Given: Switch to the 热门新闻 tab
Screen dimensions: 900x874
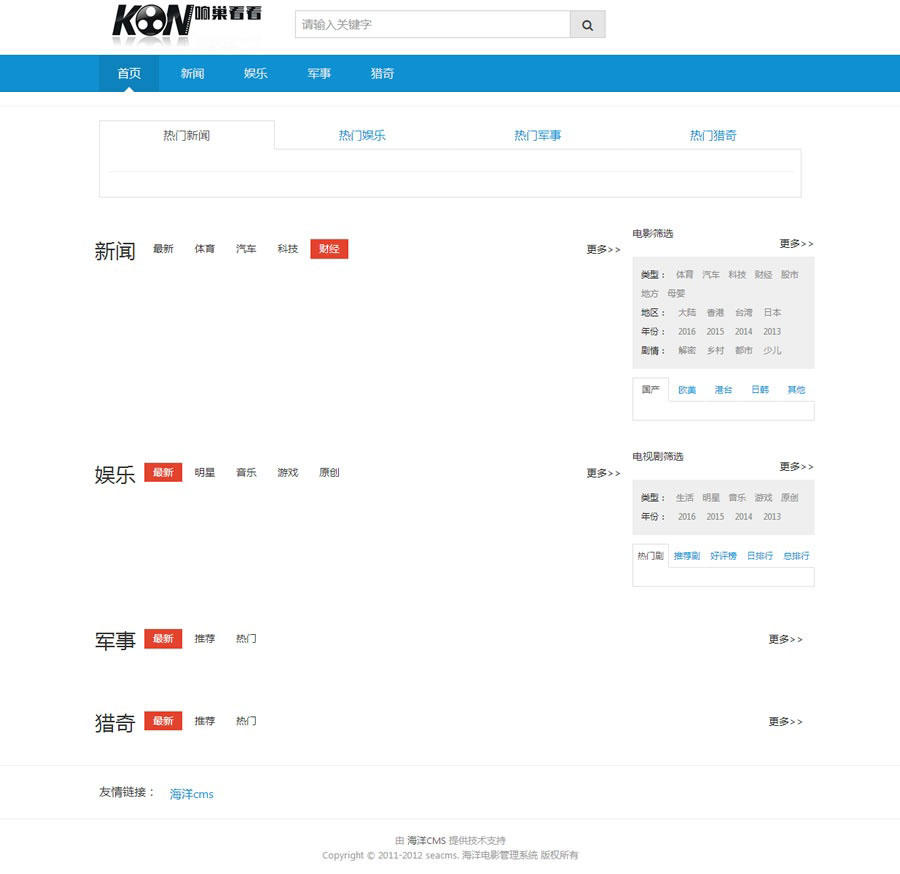Looking at the screenshot, I should click(187, 135).
